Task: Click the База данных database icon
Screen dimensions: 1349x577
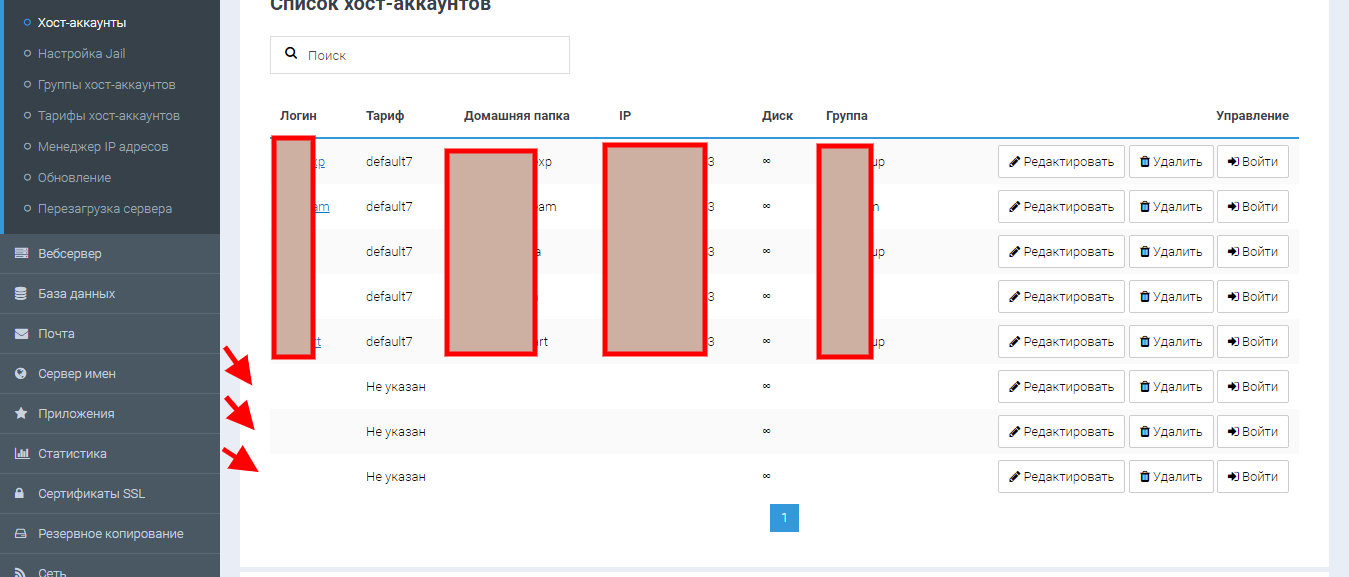Action: [21, 294]
